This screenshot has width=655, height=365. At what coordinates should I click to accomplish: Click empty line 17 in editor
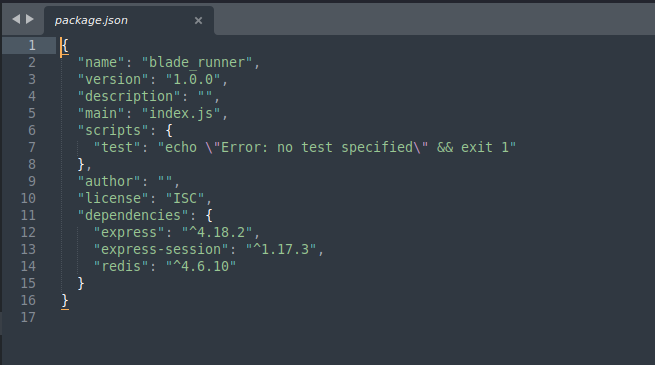click(x=355, y=317)
